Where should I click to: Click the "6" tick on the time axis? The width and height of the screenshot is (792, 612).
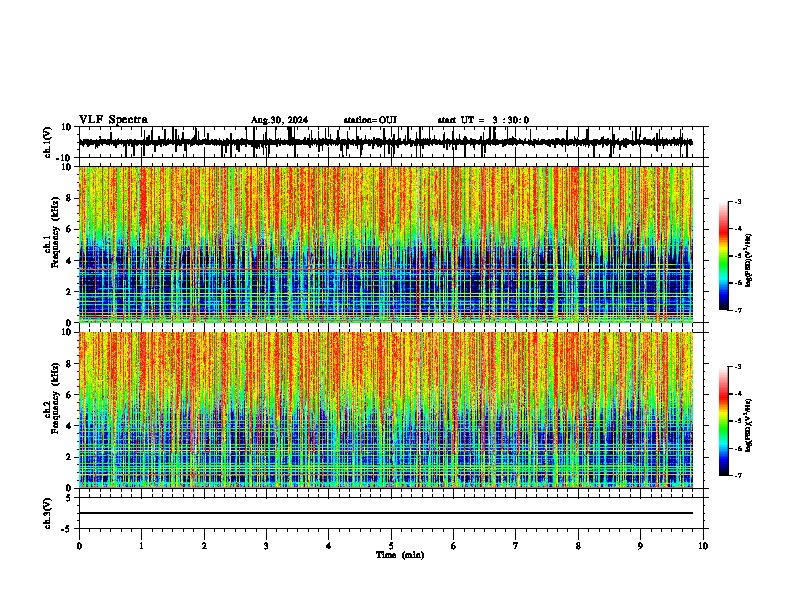(454, 546)
